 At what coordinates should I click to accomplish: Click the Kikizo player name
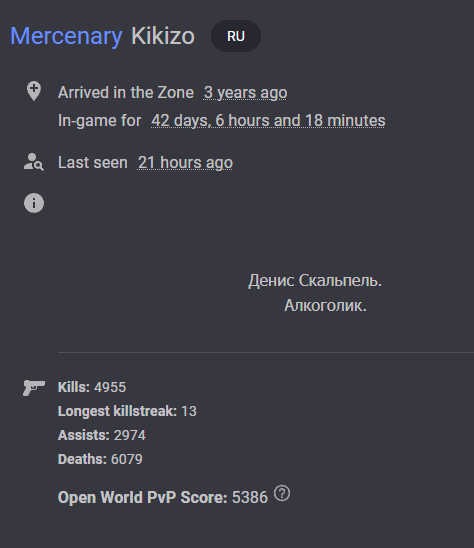pos(163,36)
